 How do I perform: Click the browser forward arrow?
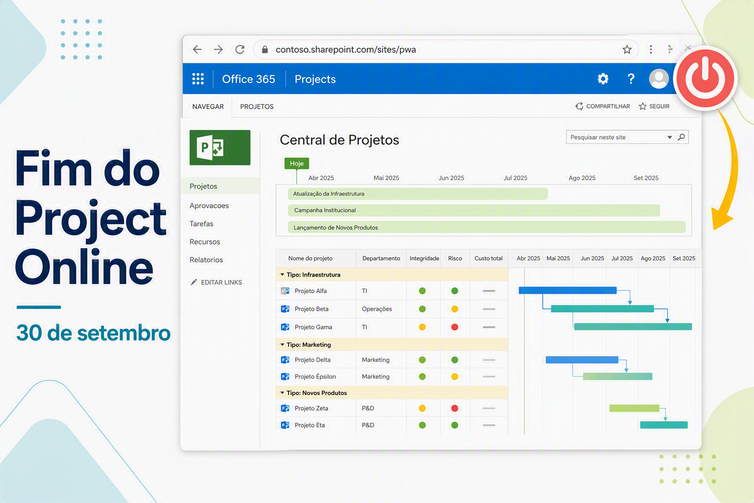tap(218, 50)
